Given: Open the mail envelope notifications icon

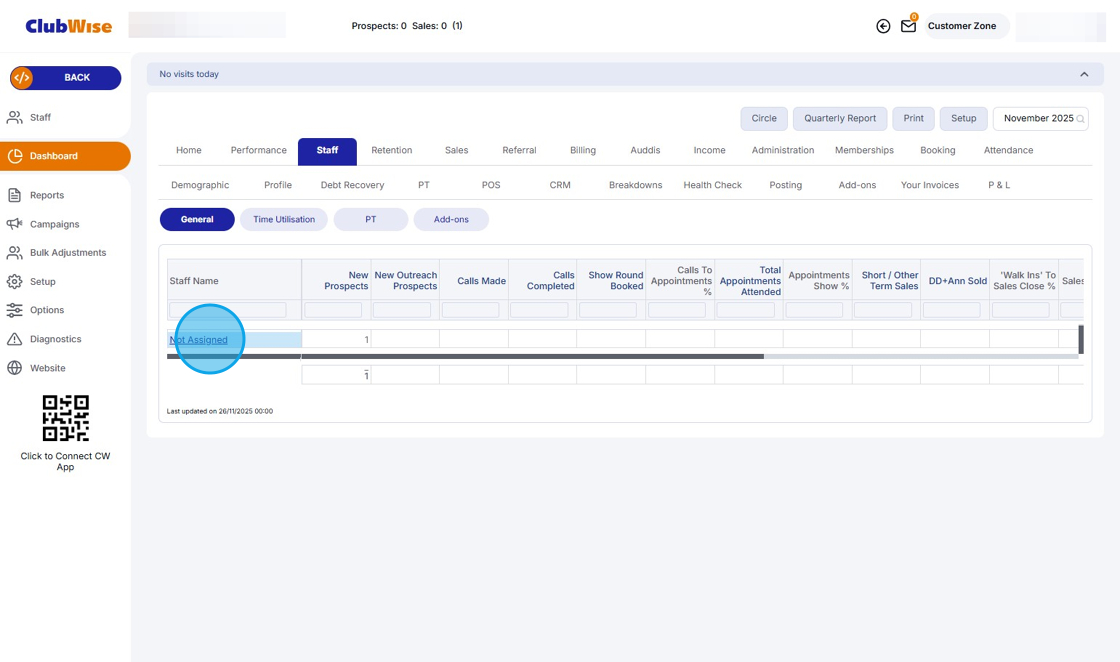Looking at the screenshot, I should click(x=908, y=27).
